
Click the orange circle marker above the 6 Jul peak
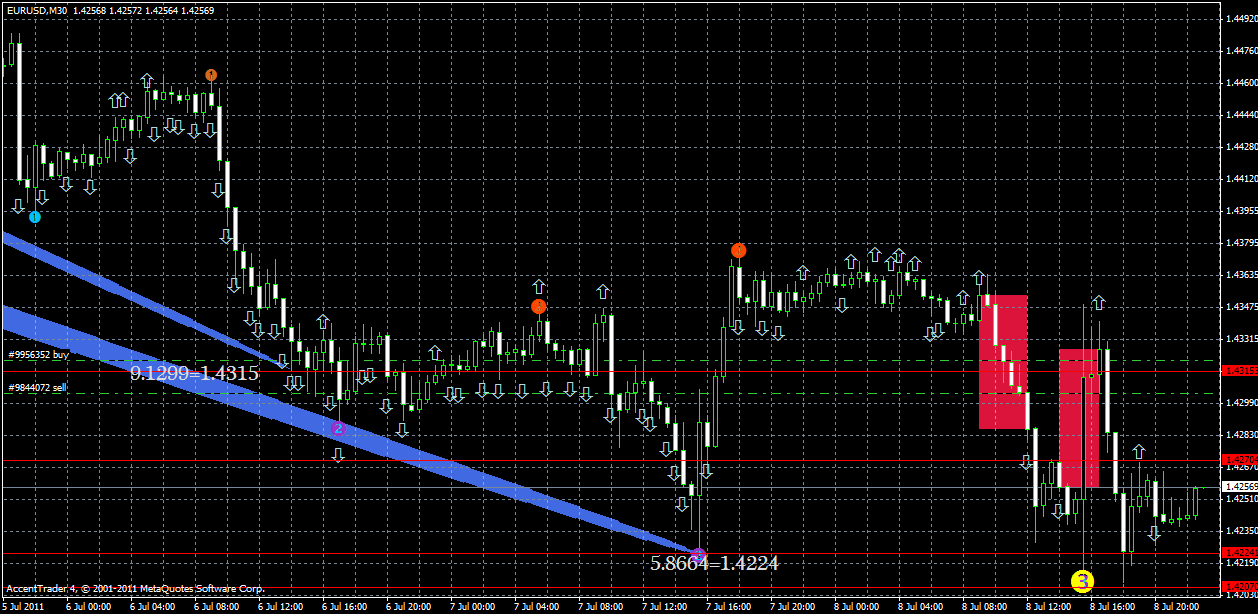pyautogui.click(x=211, y=74)
